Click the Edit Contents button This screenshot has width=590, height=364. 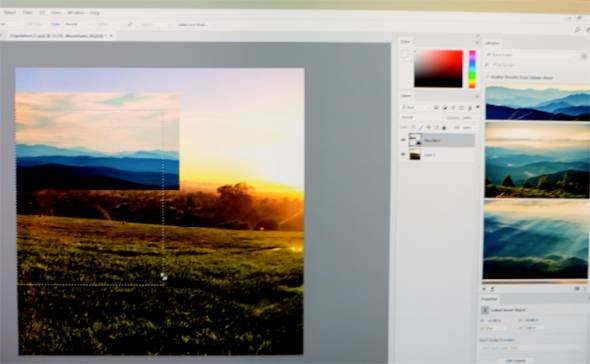(516, 361)
